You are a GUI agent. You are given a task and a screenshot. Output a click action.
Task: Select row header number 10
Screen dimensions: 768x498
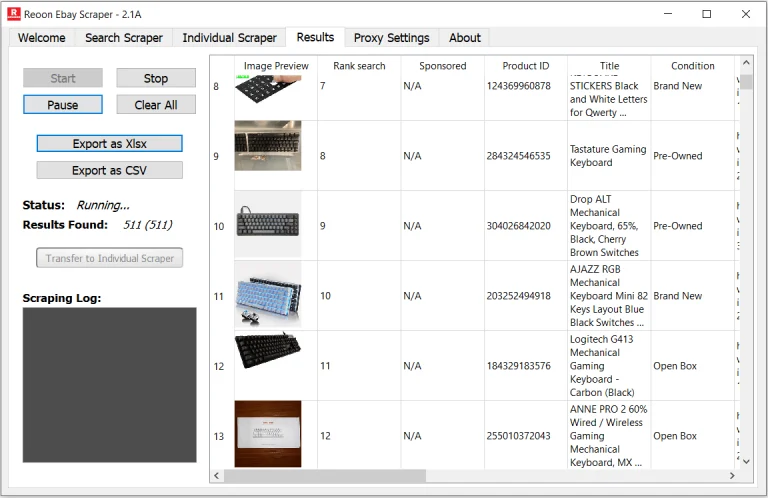[221, 226]
